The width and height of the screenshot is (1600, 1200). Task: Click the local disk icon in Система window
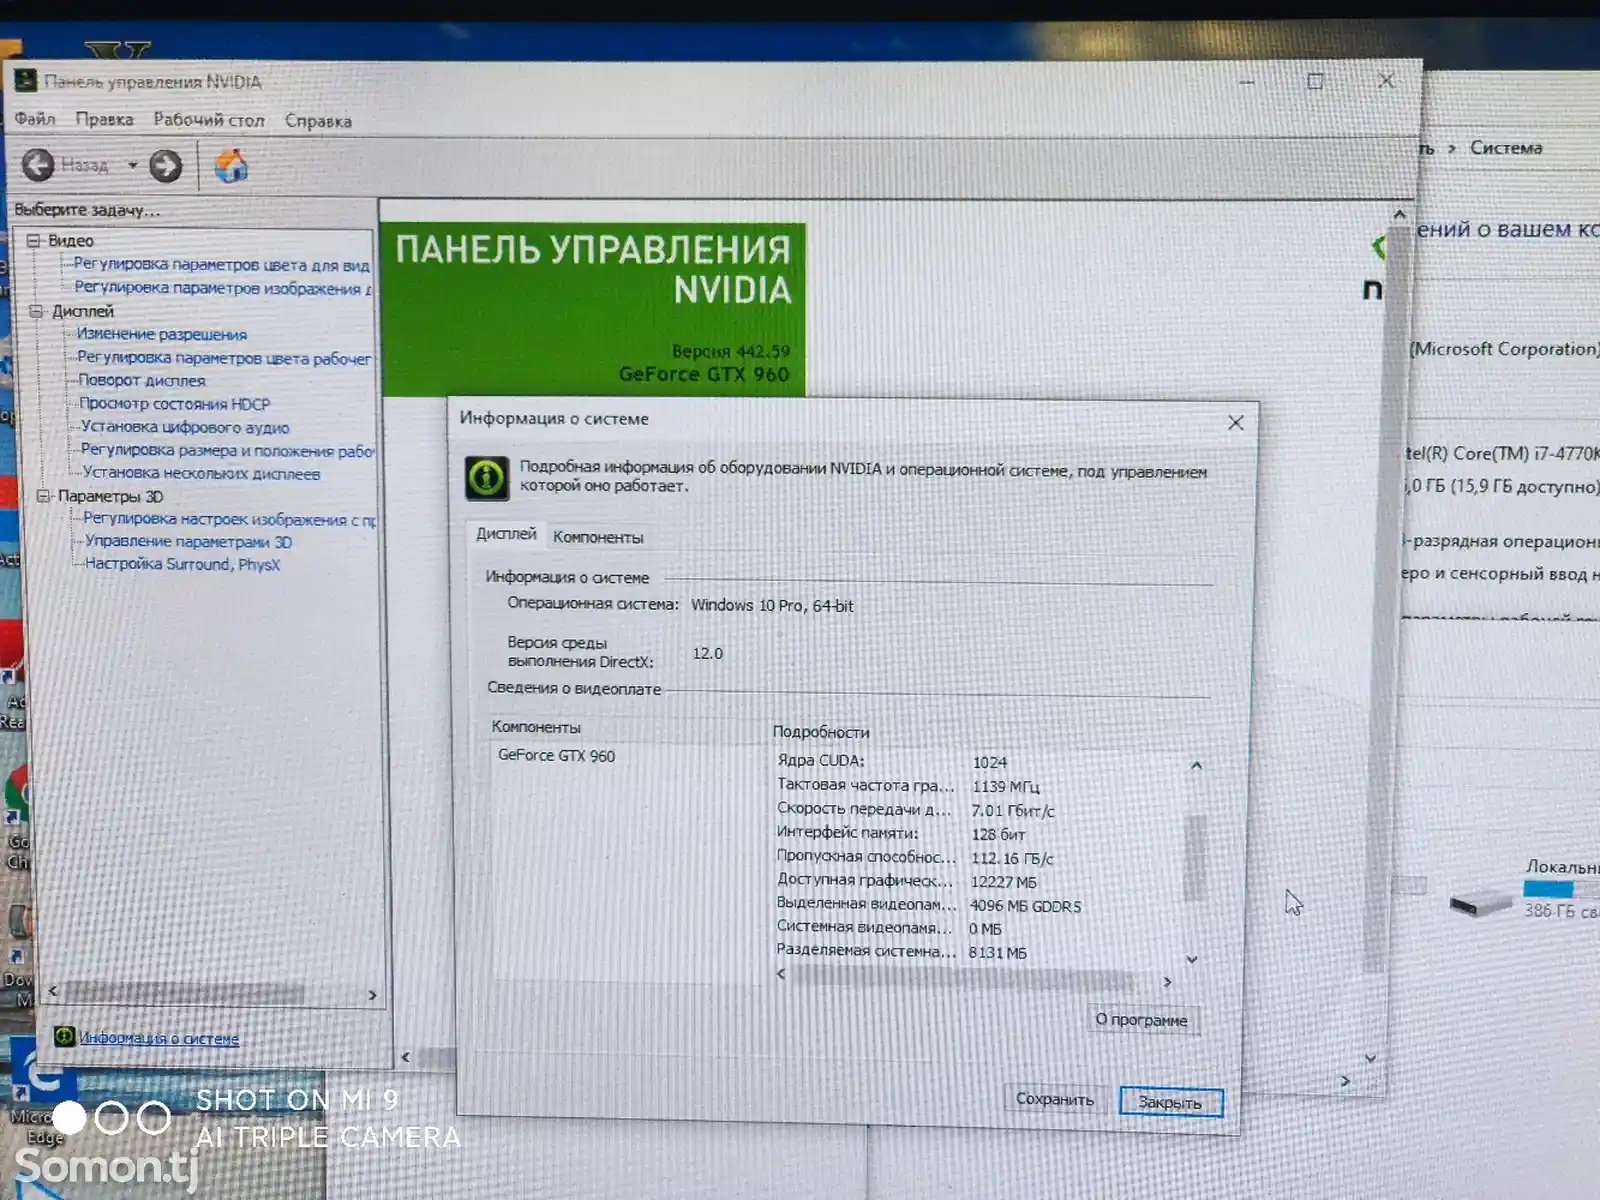click(1480, 903)
